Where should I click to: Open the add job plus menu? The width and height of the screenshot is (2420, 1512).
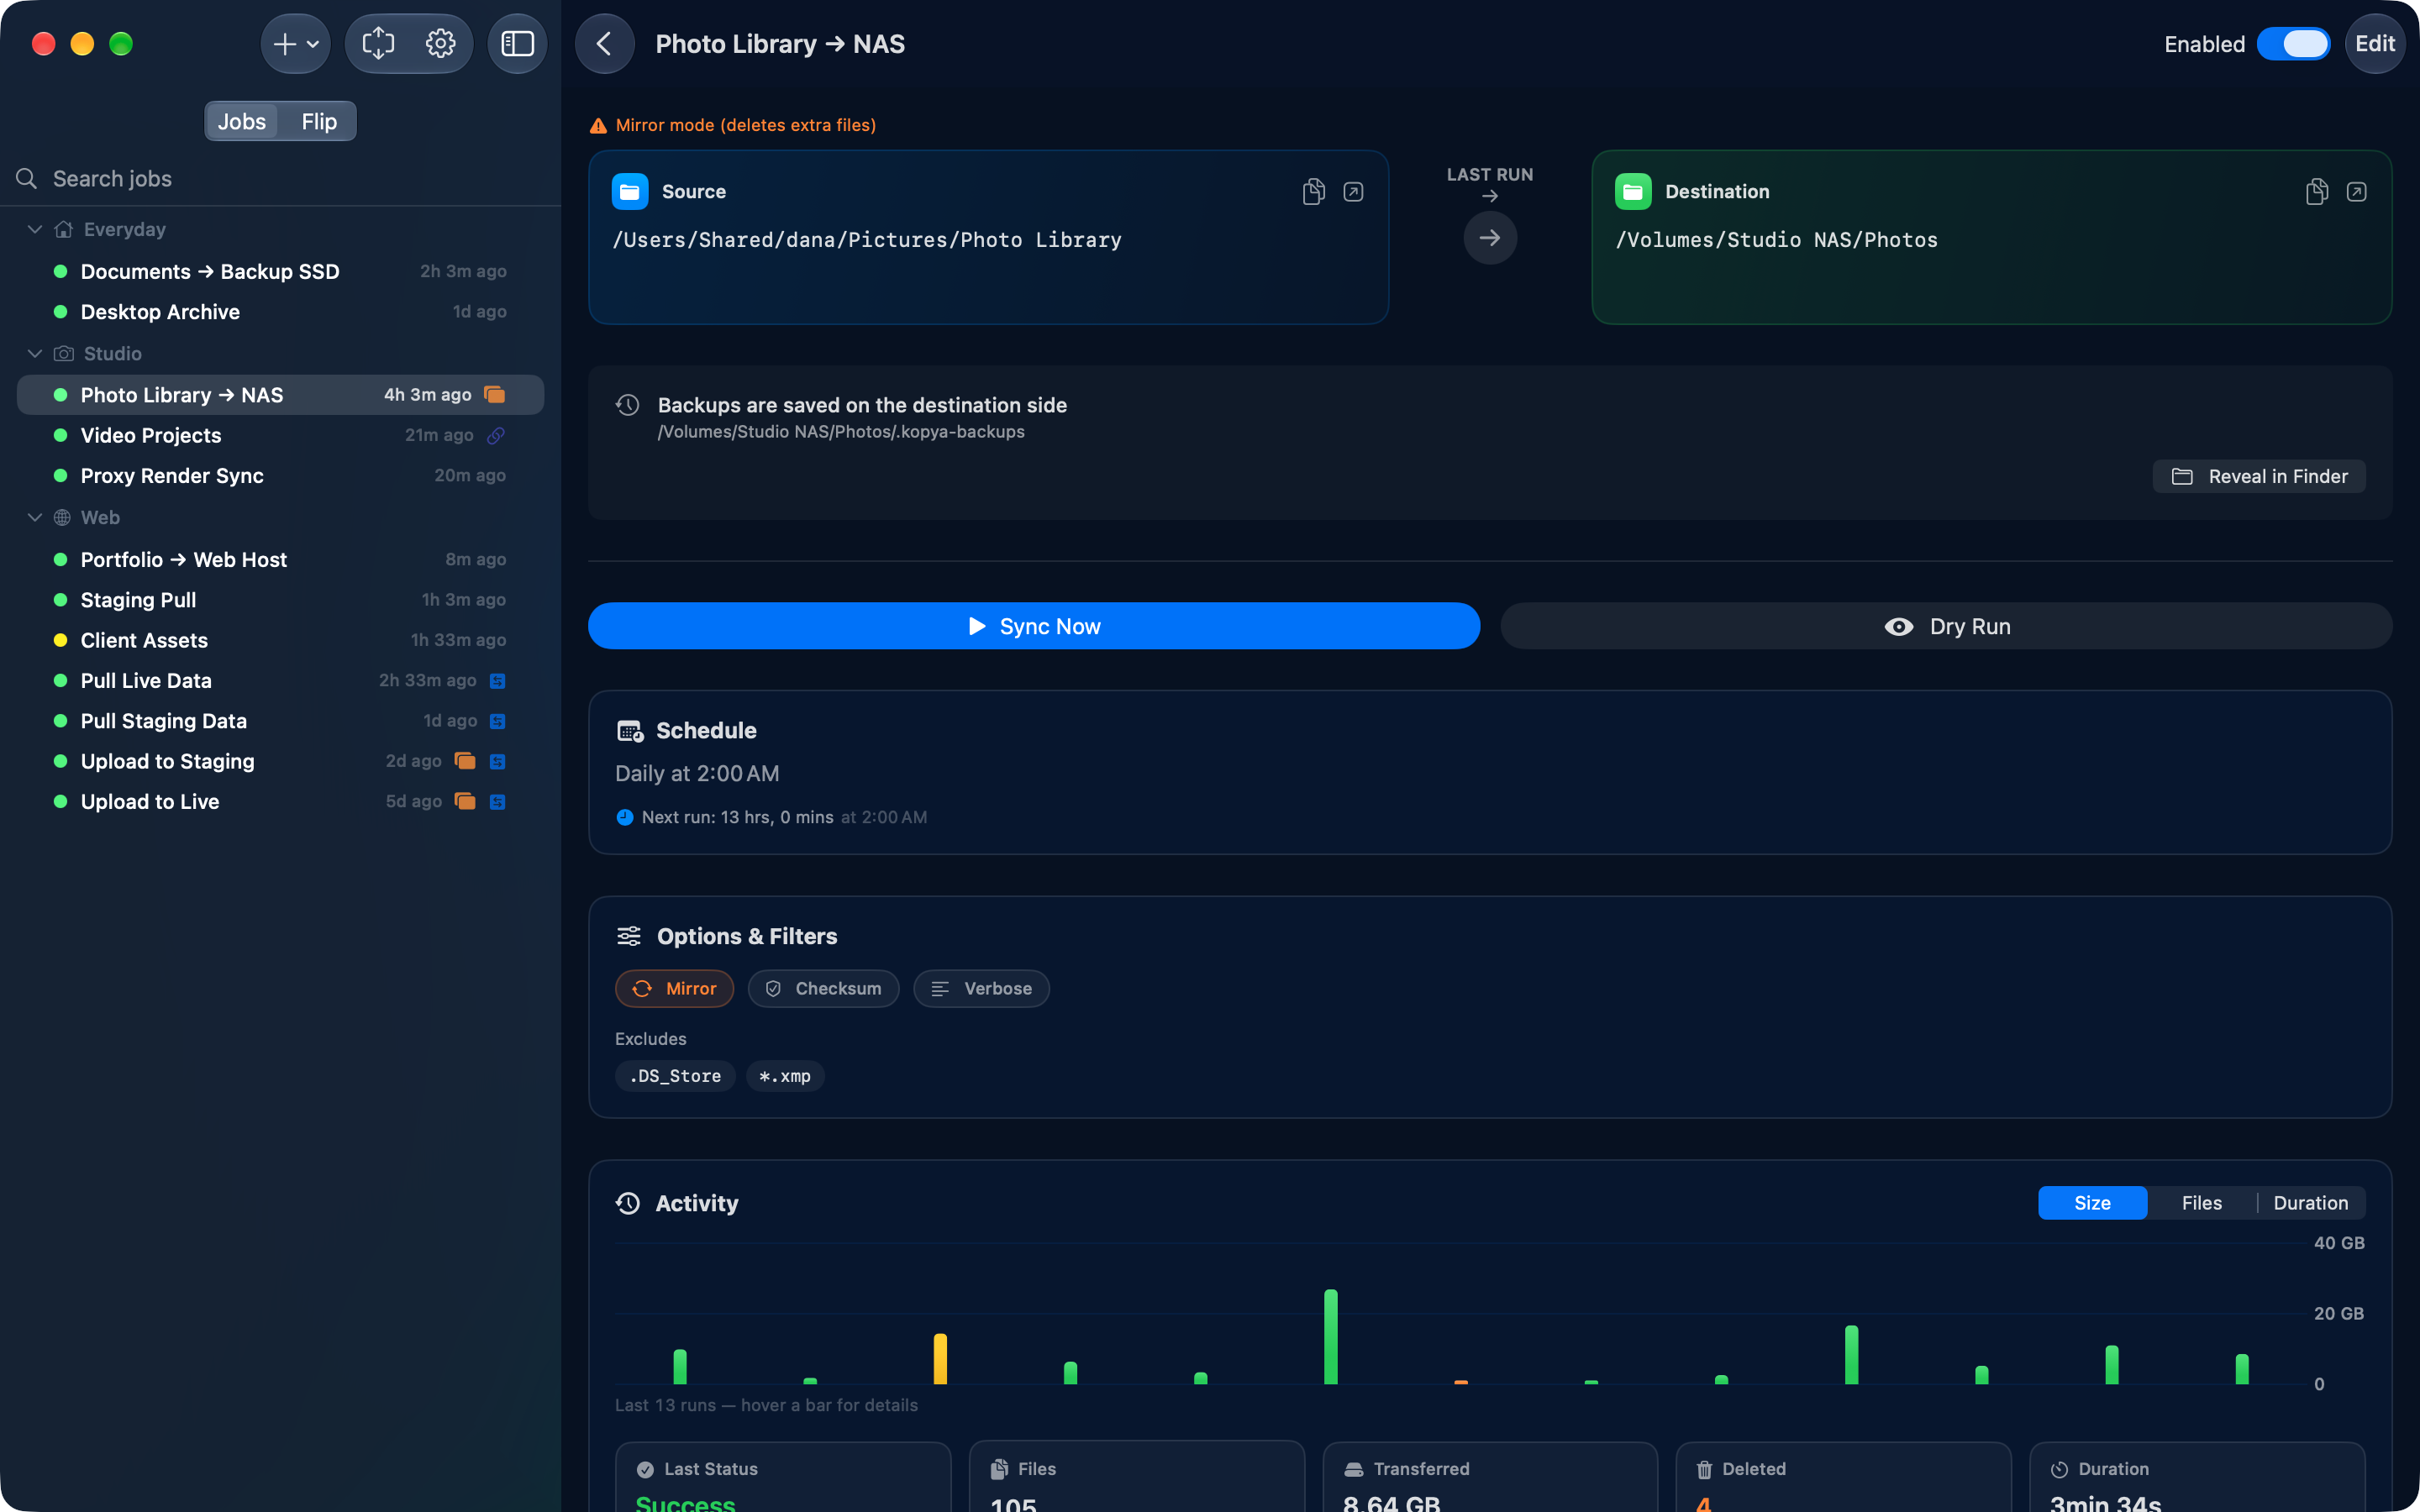[x=296, y=44]
